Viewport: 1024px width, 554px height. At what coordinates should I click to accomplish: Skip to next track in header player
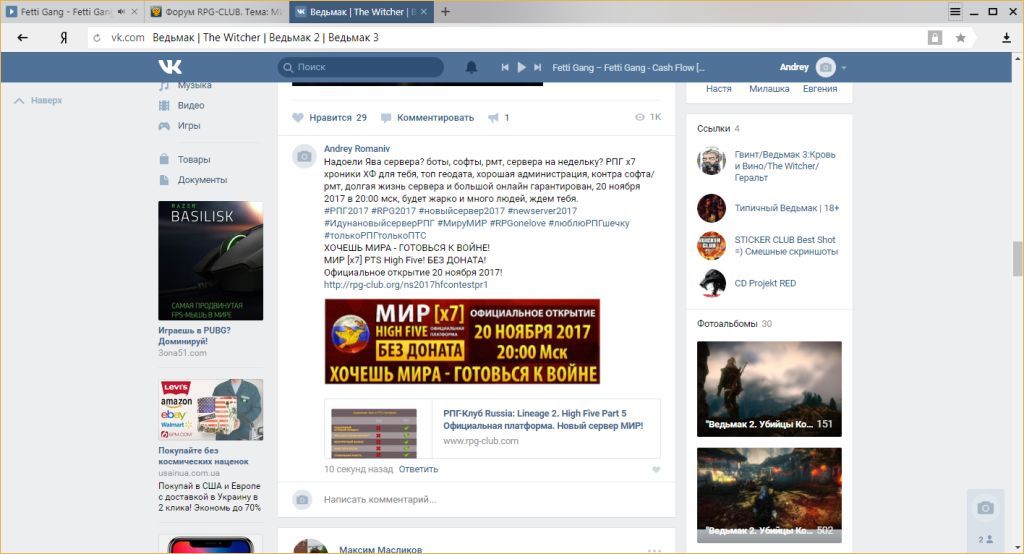coord(537,67)
